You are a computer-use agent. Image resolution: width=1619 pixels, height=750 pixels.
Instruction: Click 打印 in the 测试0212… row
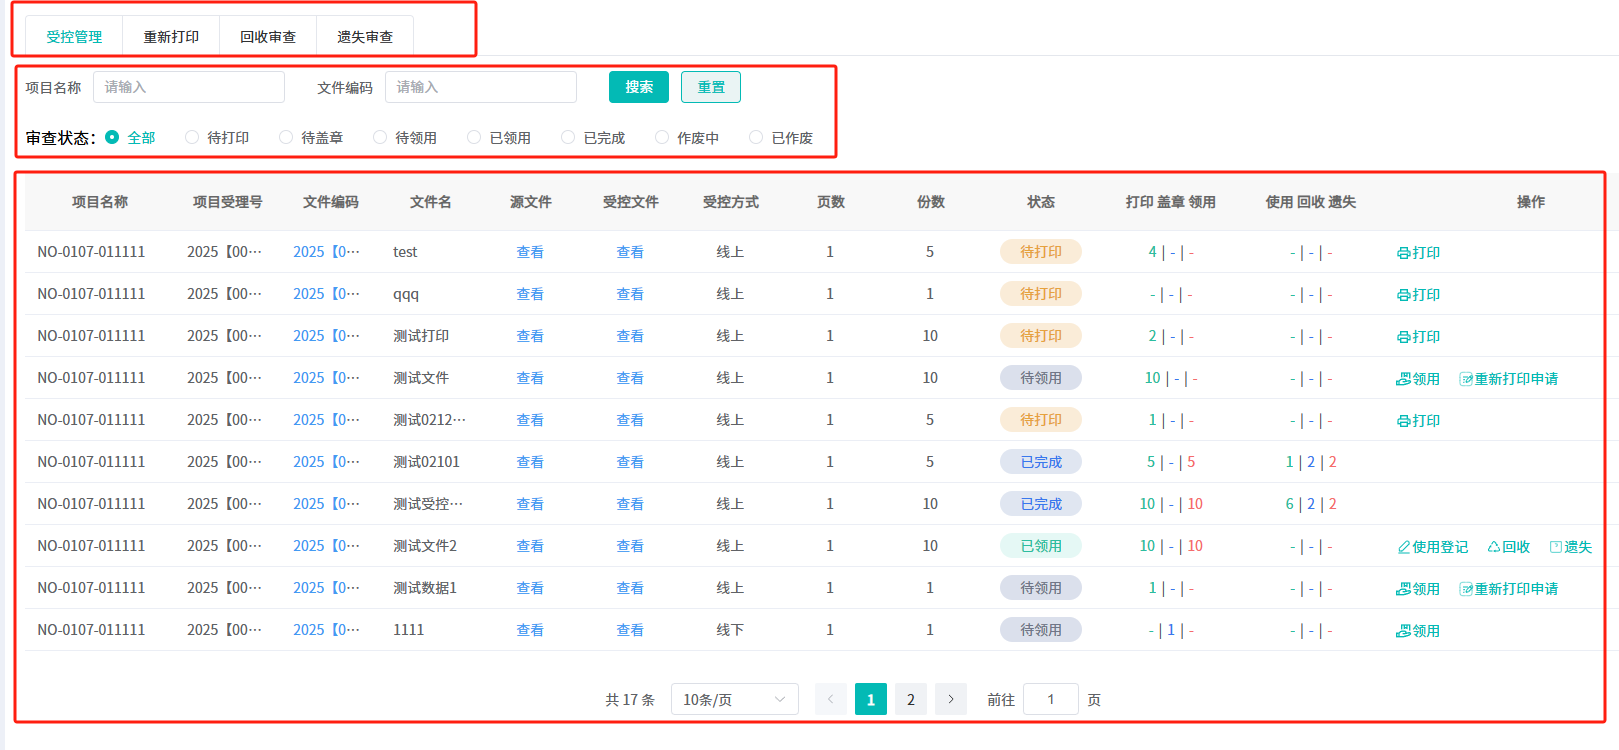pos(1418,420)
